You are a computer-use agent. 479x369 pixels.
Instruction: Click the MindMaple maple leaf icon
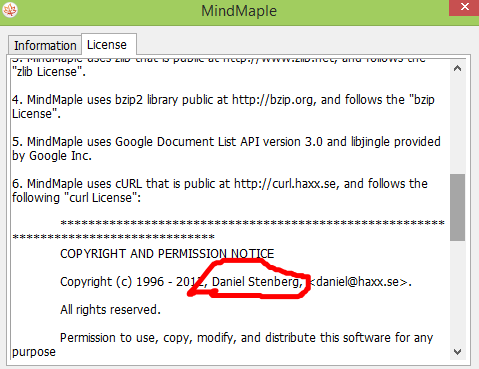(10, 10)
